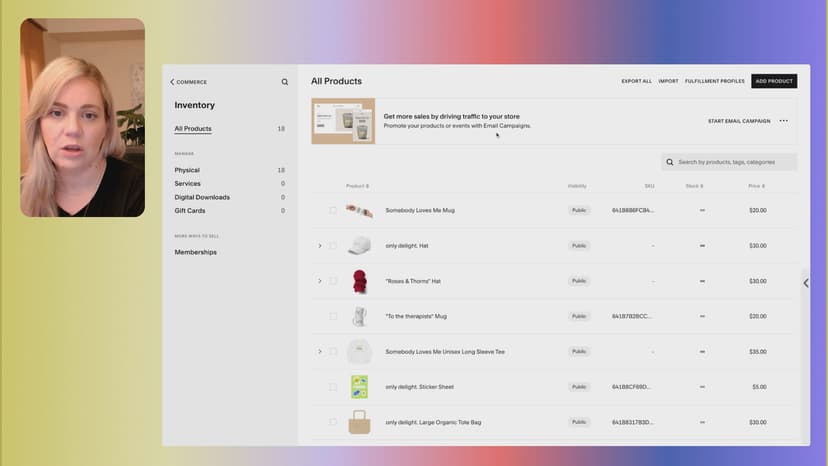Check the Somebody Loves Me Mug checkbox
The width and height of the screenshot is (828, 466).
333,211
